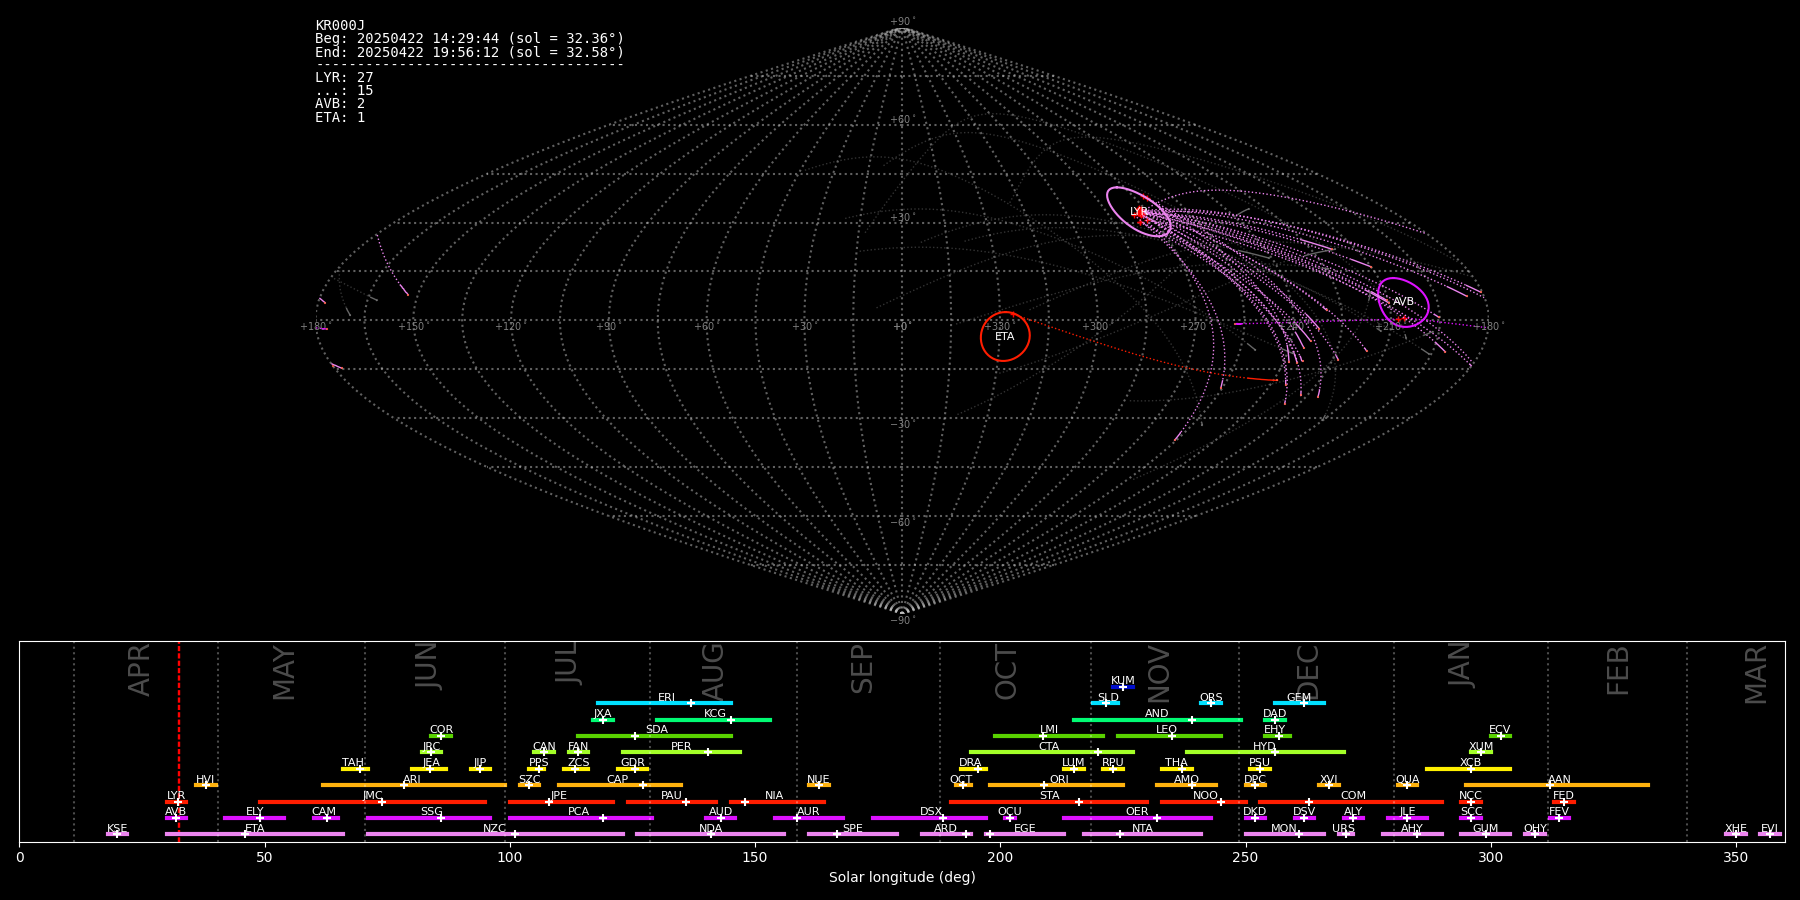The width and height of the screenshot is (1800, 900).
Task: Click the DEC month label in timeline
Action: (1308, 672)
